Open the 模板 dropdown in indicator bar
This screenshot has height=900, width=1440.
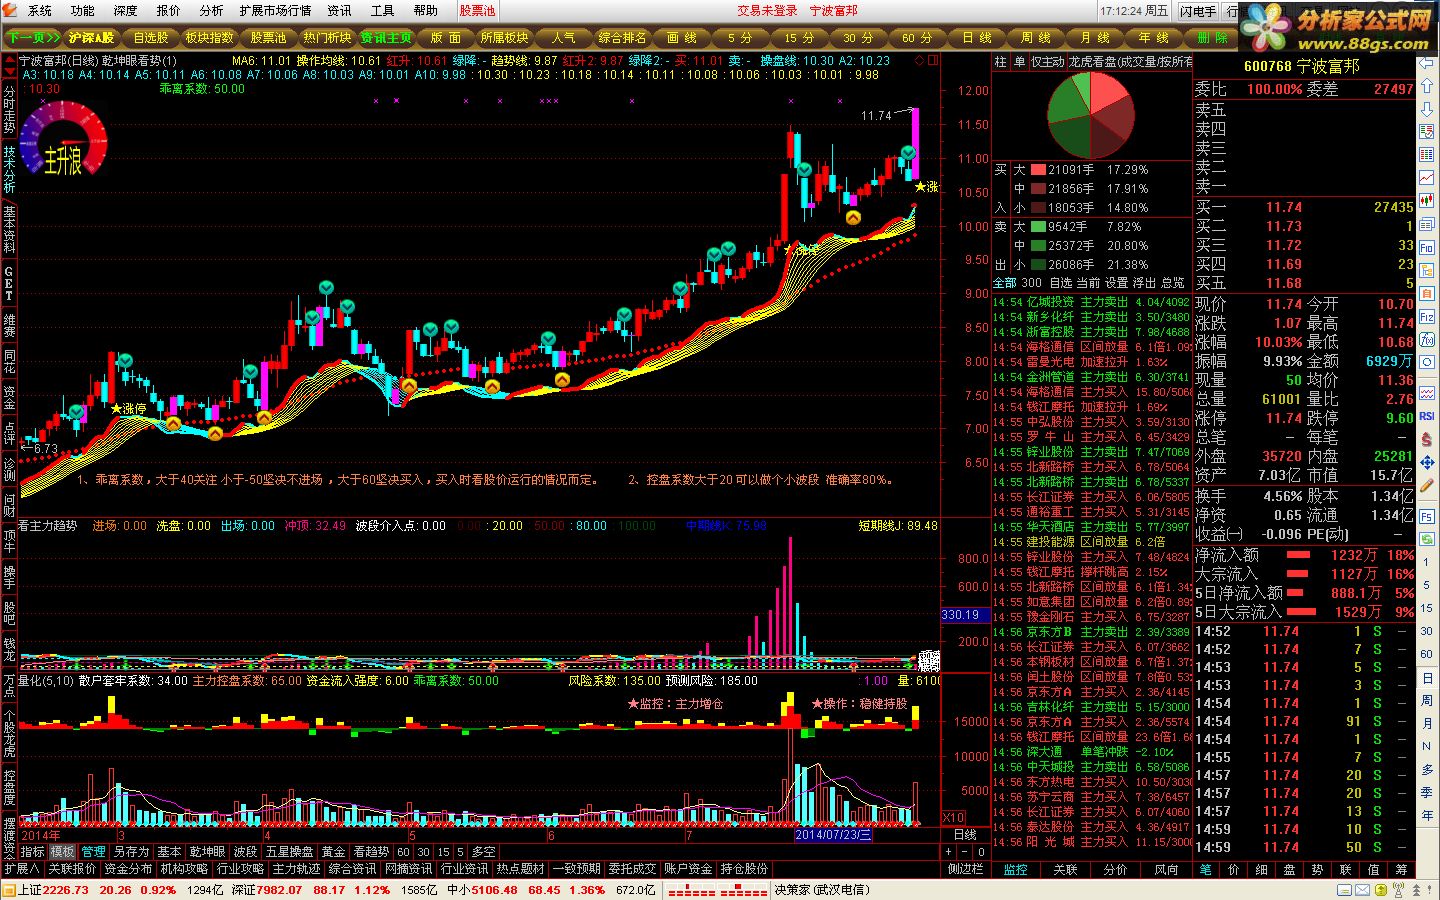(x=63, y=852)
